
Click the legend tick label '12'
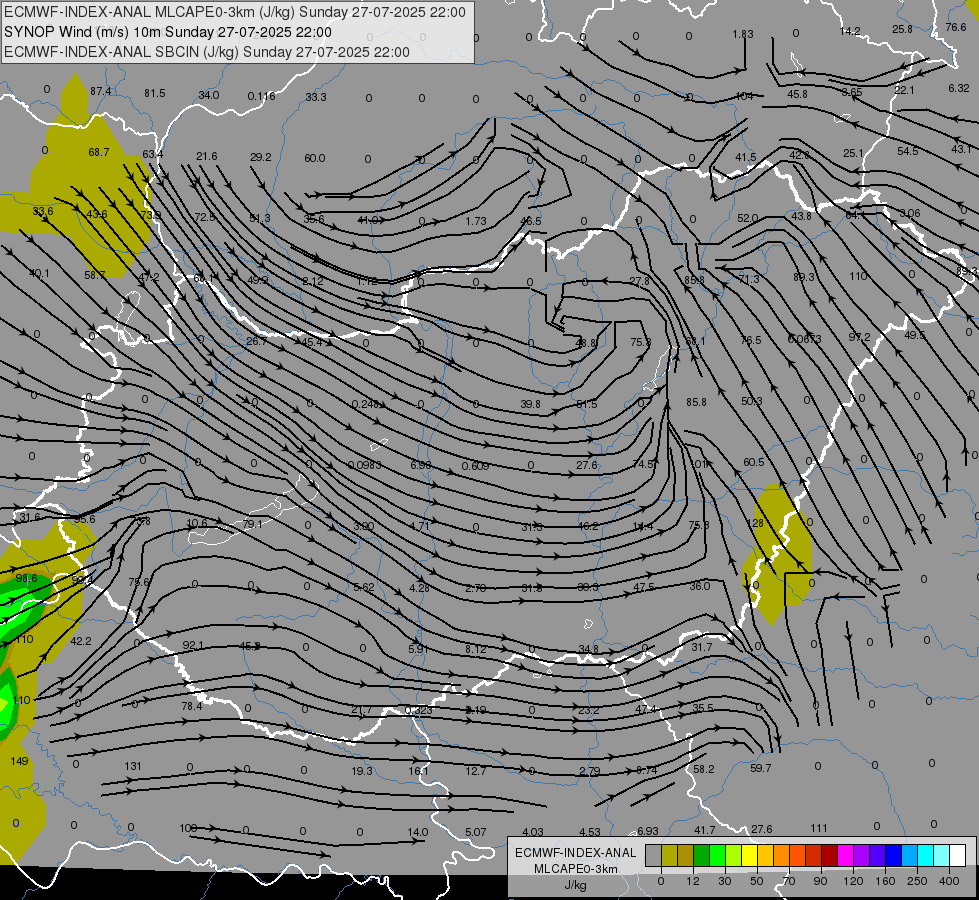pos(693,881)
